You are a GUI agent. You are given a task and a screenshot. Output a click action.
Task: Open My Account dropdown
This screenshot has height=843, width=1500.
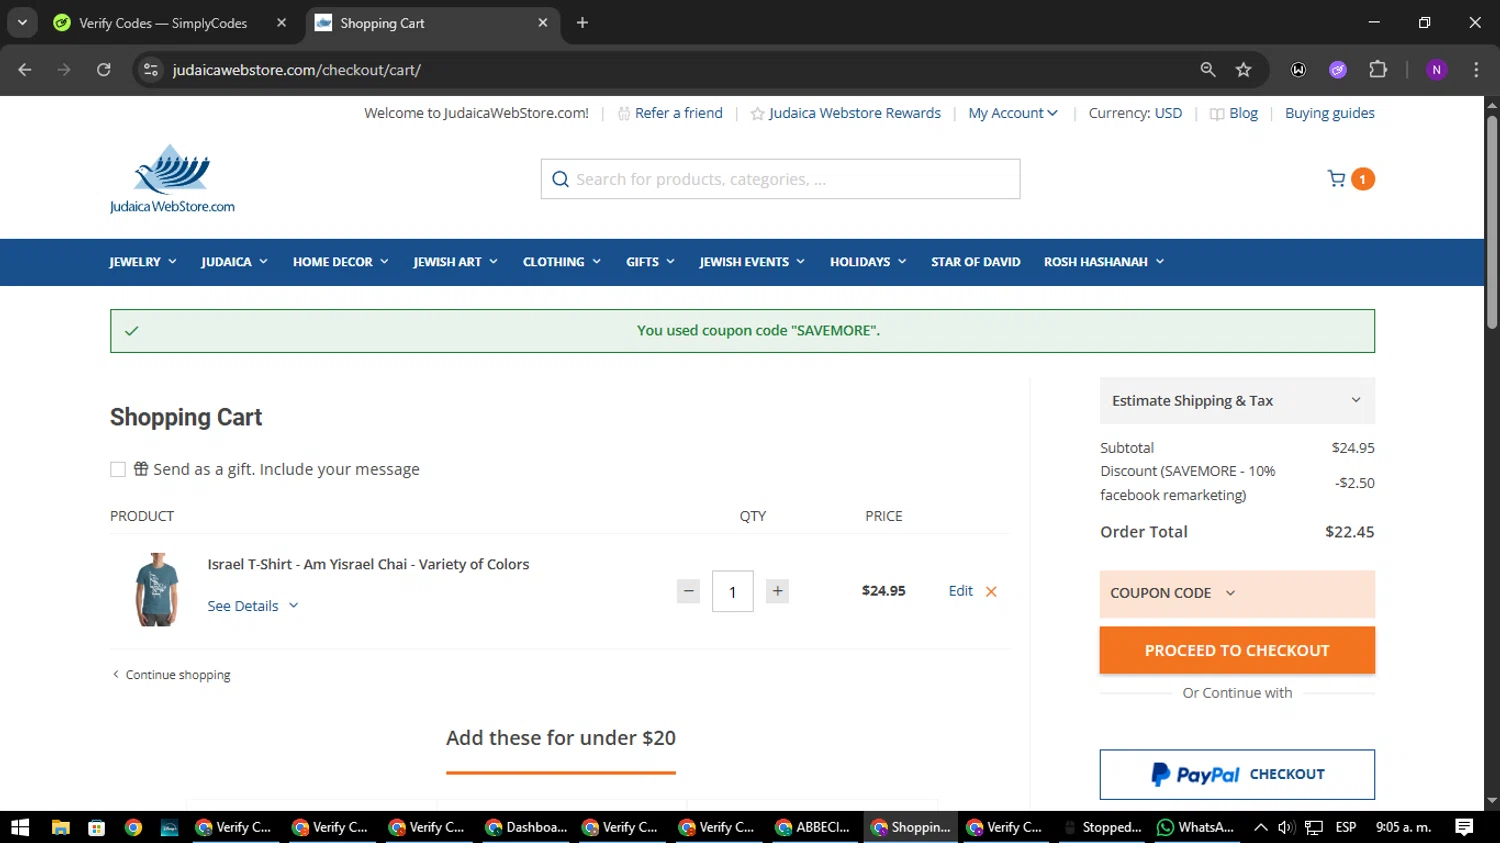coord(1012,113)
